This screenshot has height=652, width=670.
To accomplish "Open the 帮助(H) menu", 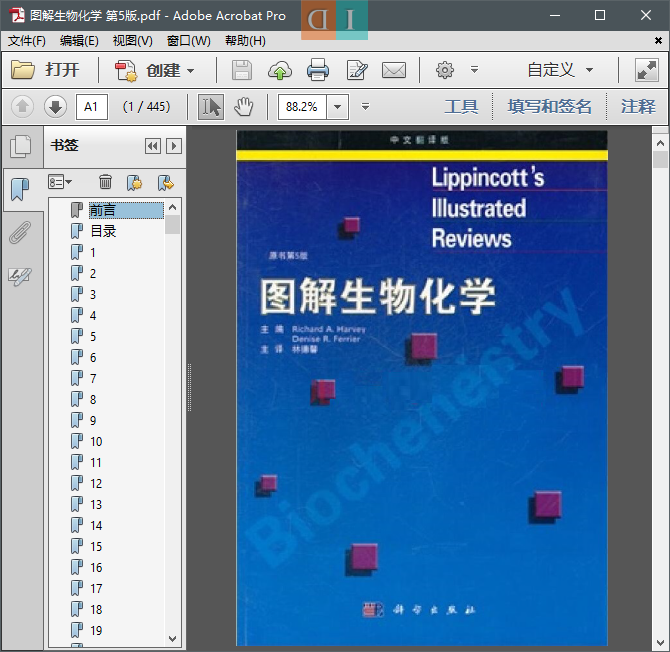I will click(x=245, y=41).
